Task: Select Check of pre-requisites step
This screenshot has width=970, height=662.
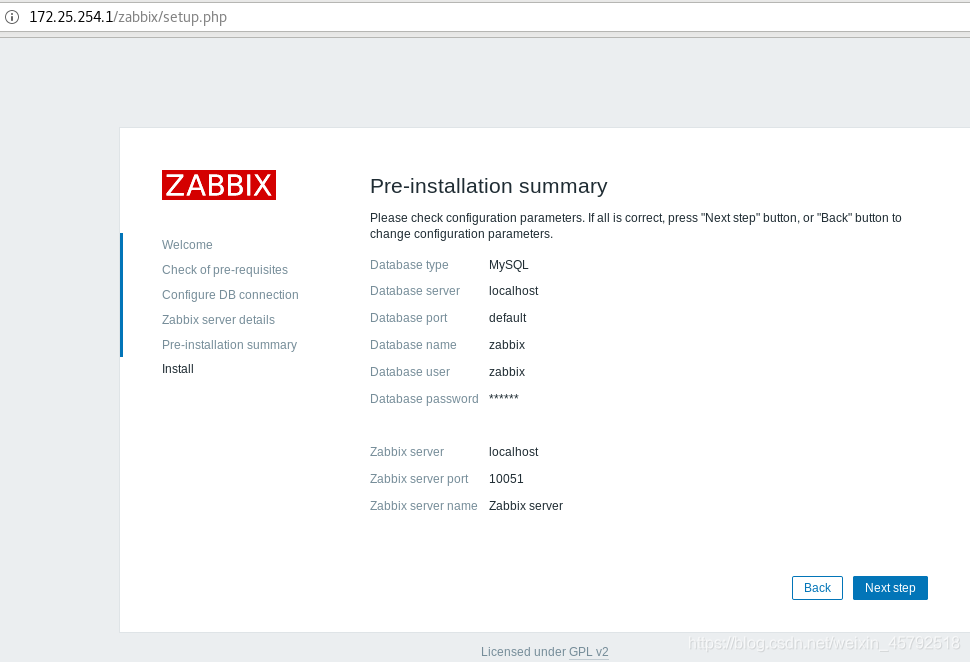Action: (225, 270)
